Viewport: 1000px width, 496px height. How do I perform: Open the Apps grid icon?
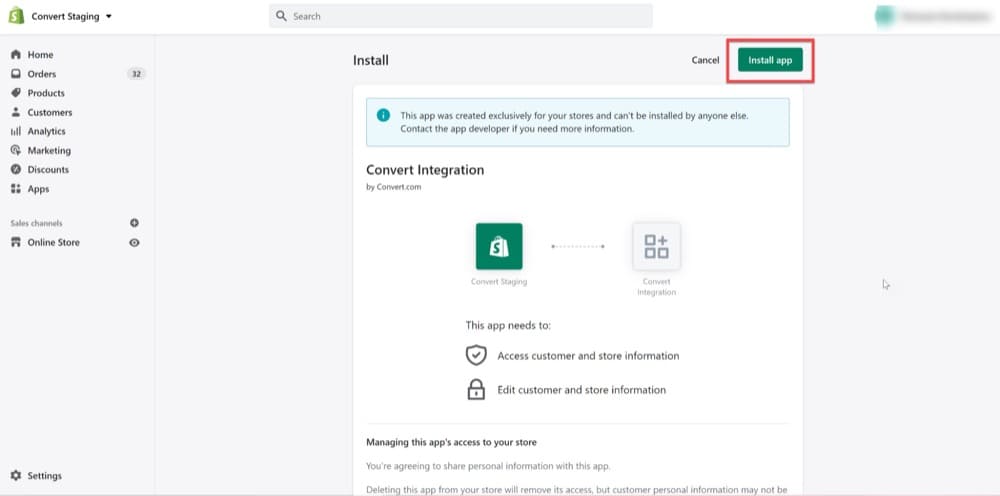(x=16, y=189)
